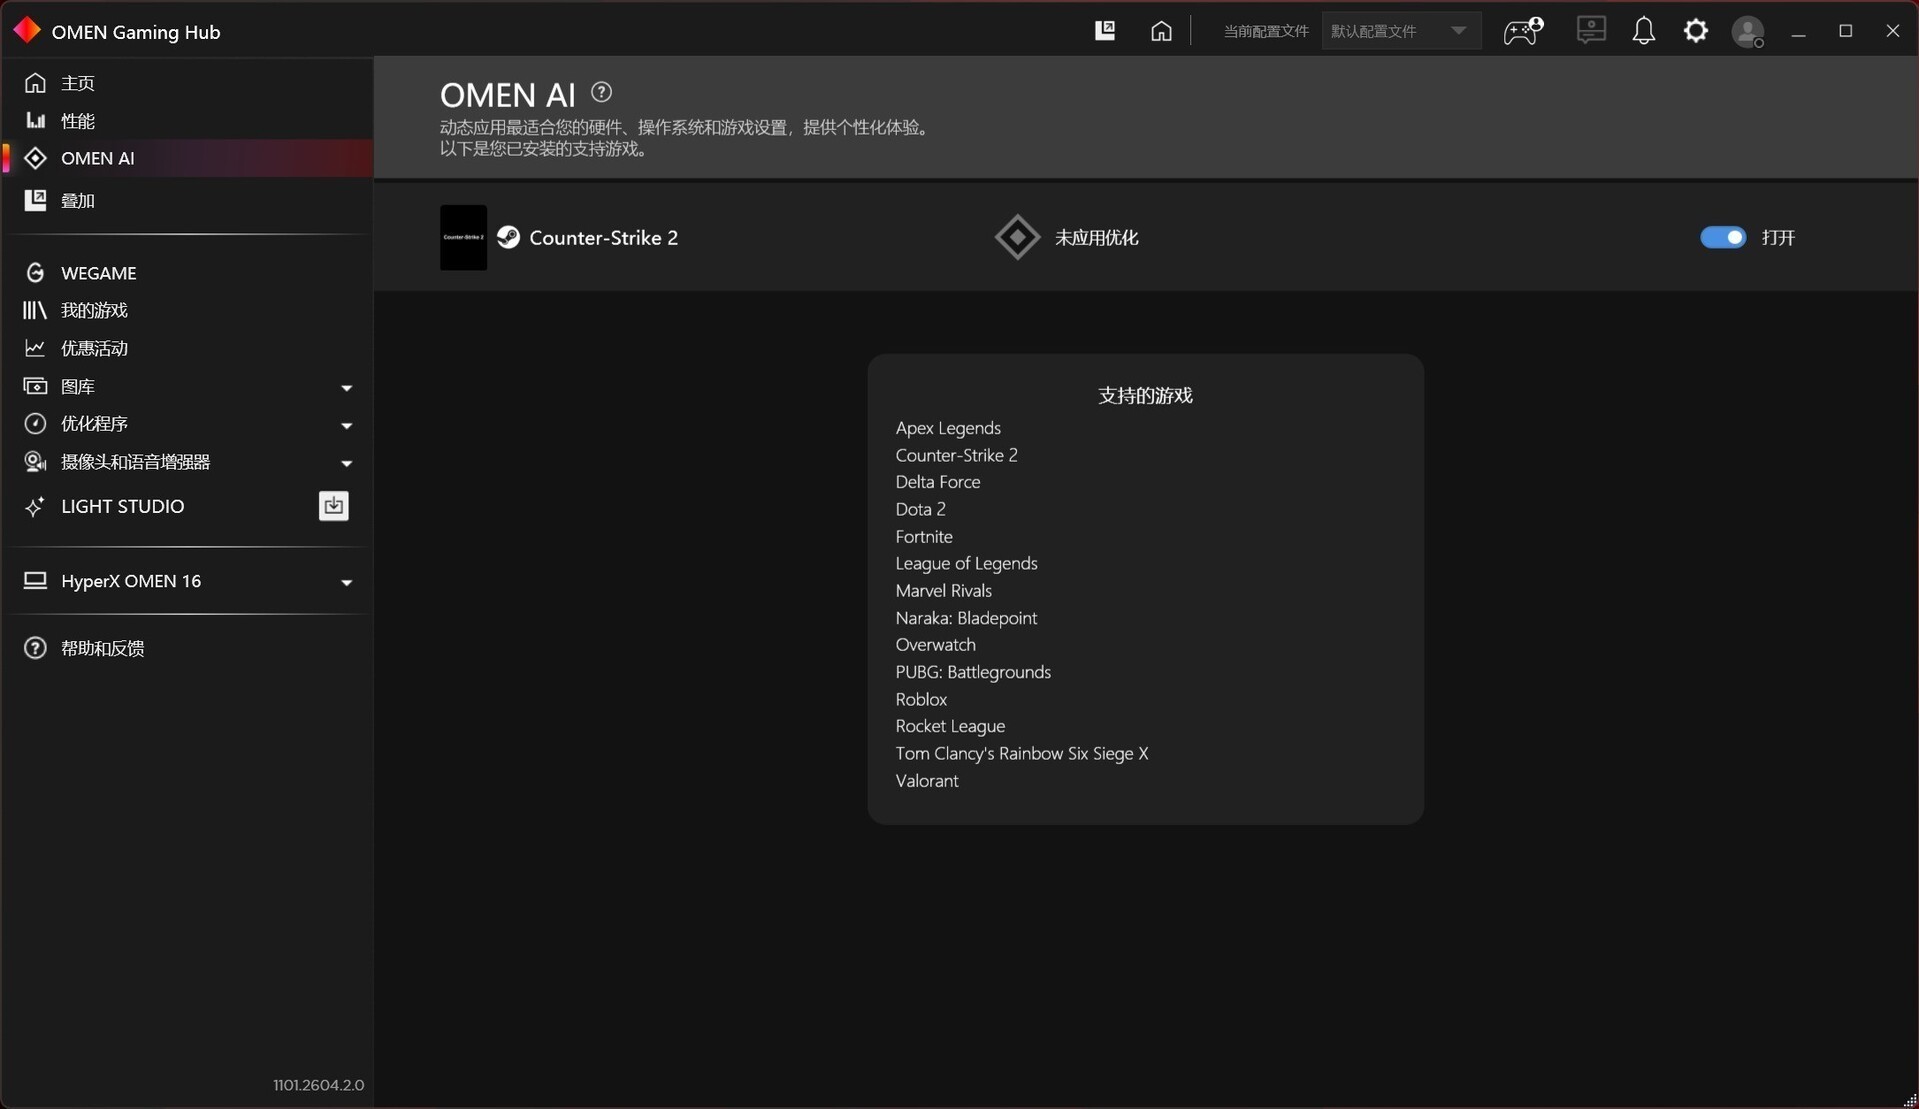Open the overlay icon in top bar
This screenshot has width=1919, height=1109.
click(x=1104, y=31)
